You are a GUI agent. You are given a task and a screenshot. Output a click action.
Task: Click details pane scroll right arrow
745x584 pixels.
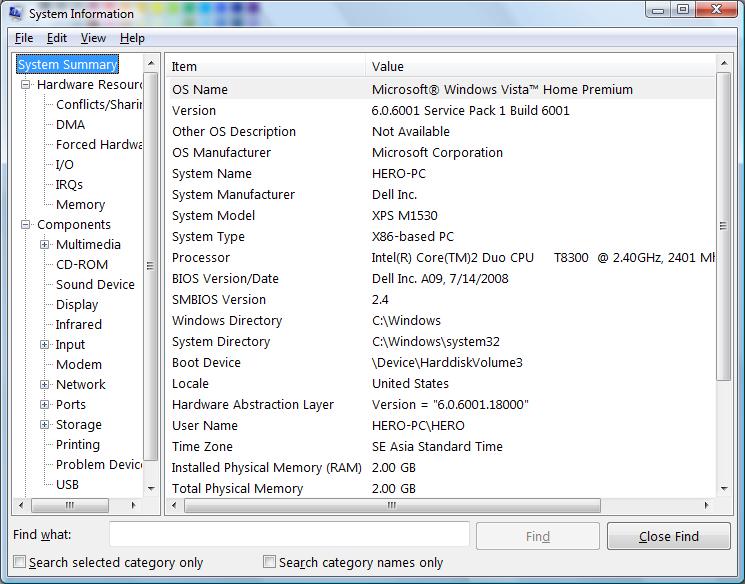[x=706, y=505]
